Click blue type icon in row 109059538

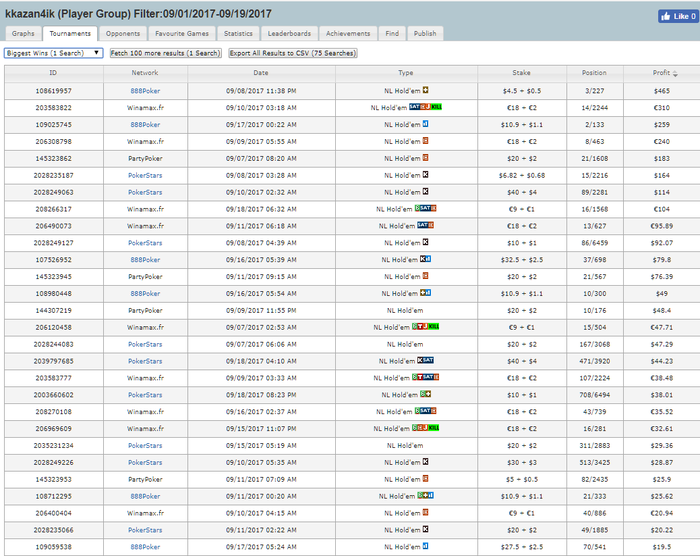425,546
